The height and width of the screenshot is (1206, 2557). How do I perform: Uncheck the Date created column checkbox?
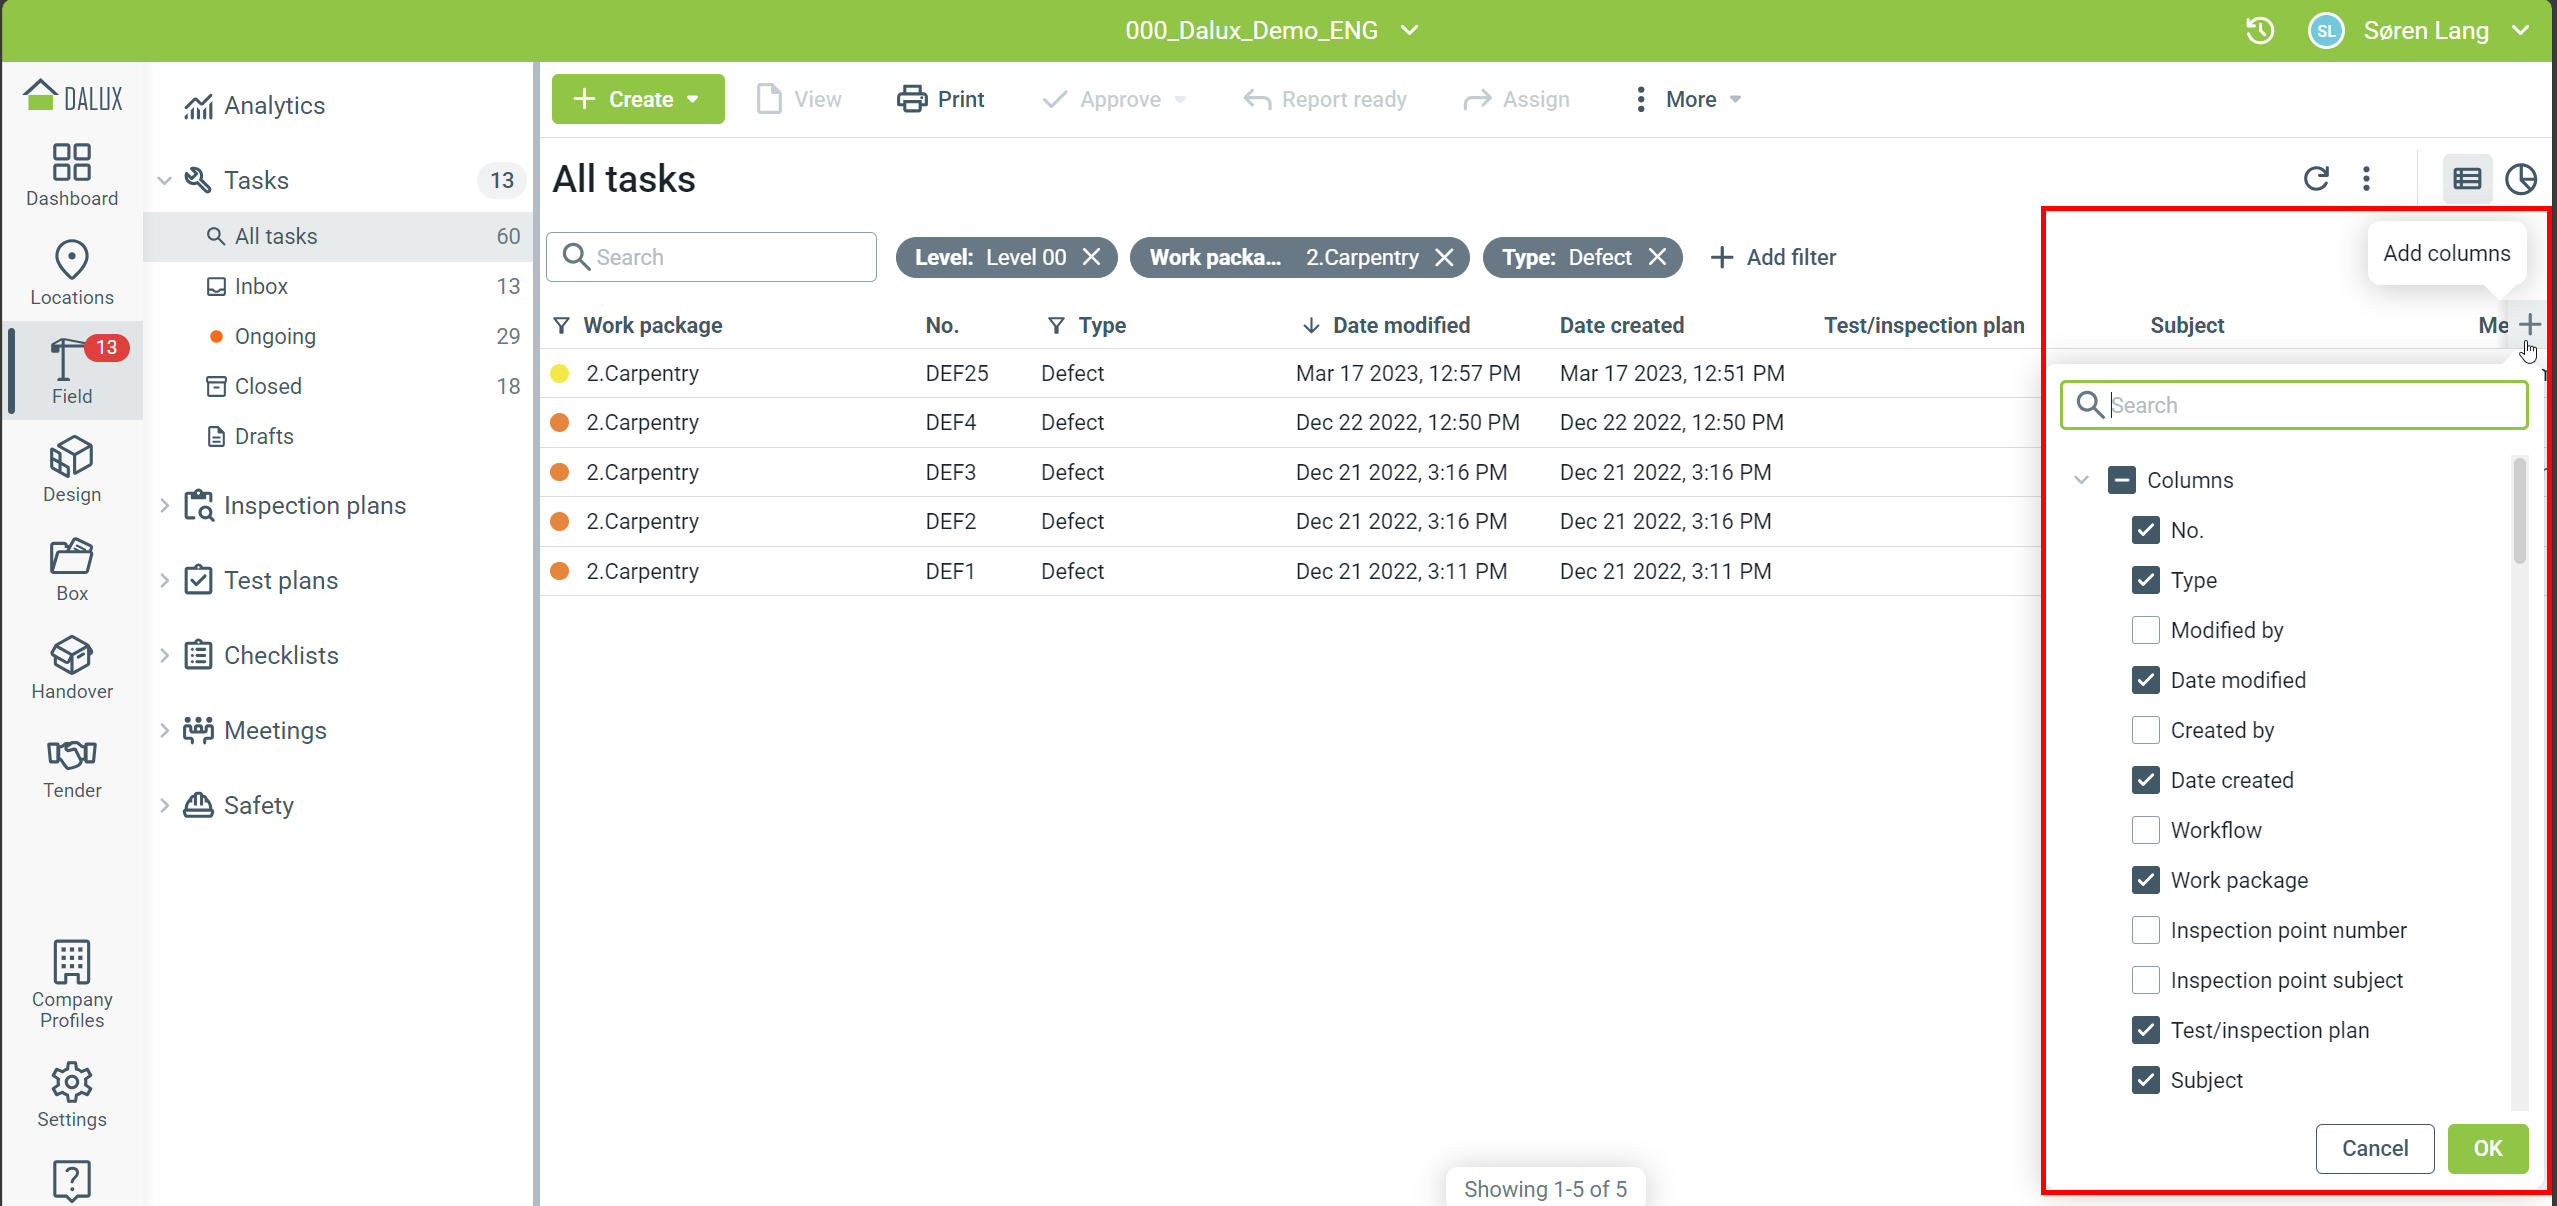coord(2145,780)
